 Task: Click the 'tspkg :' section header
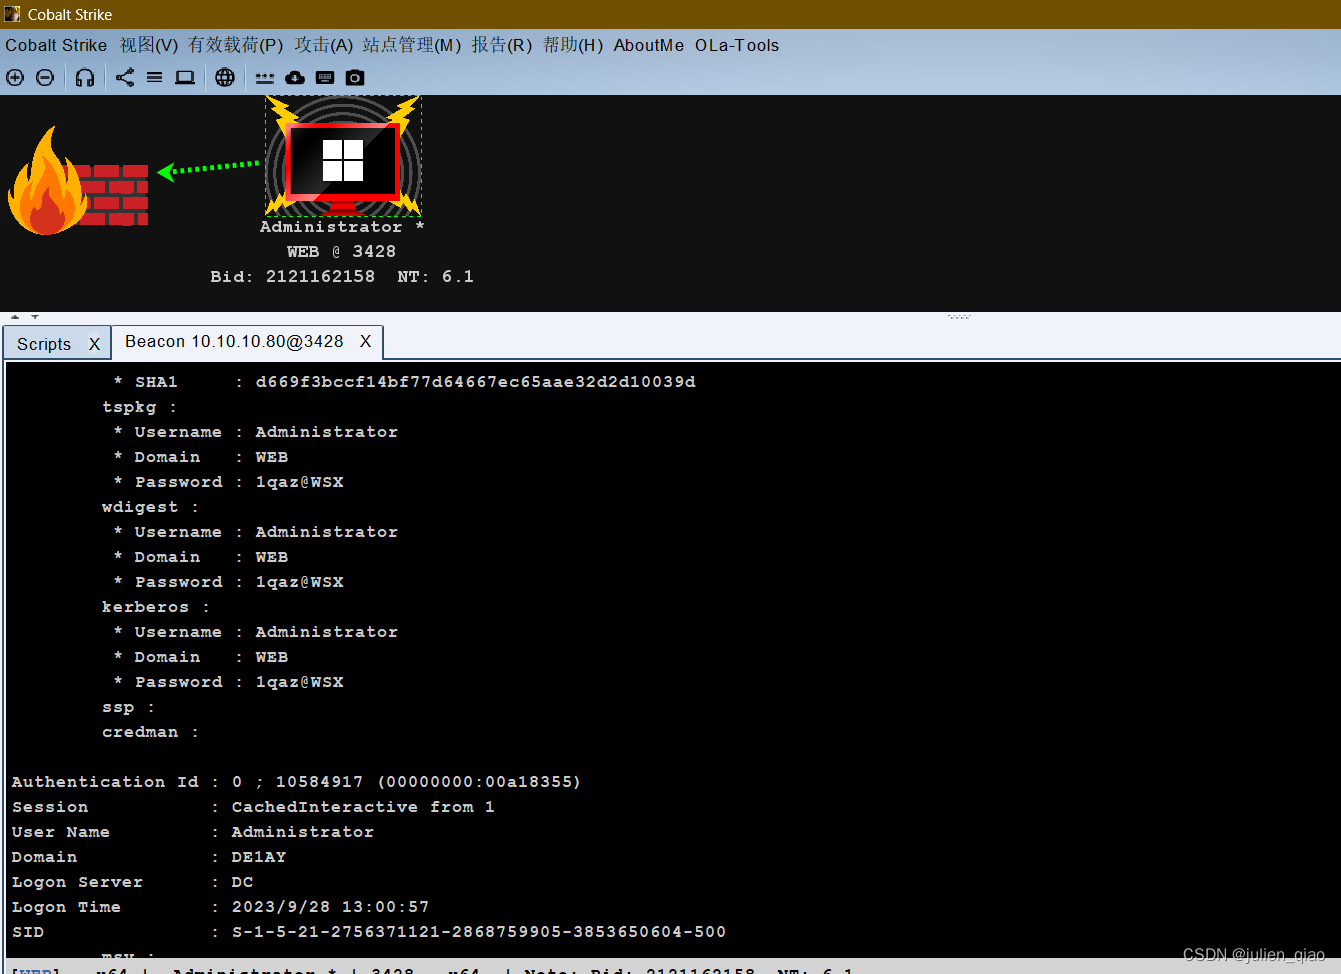pos(139,407)
